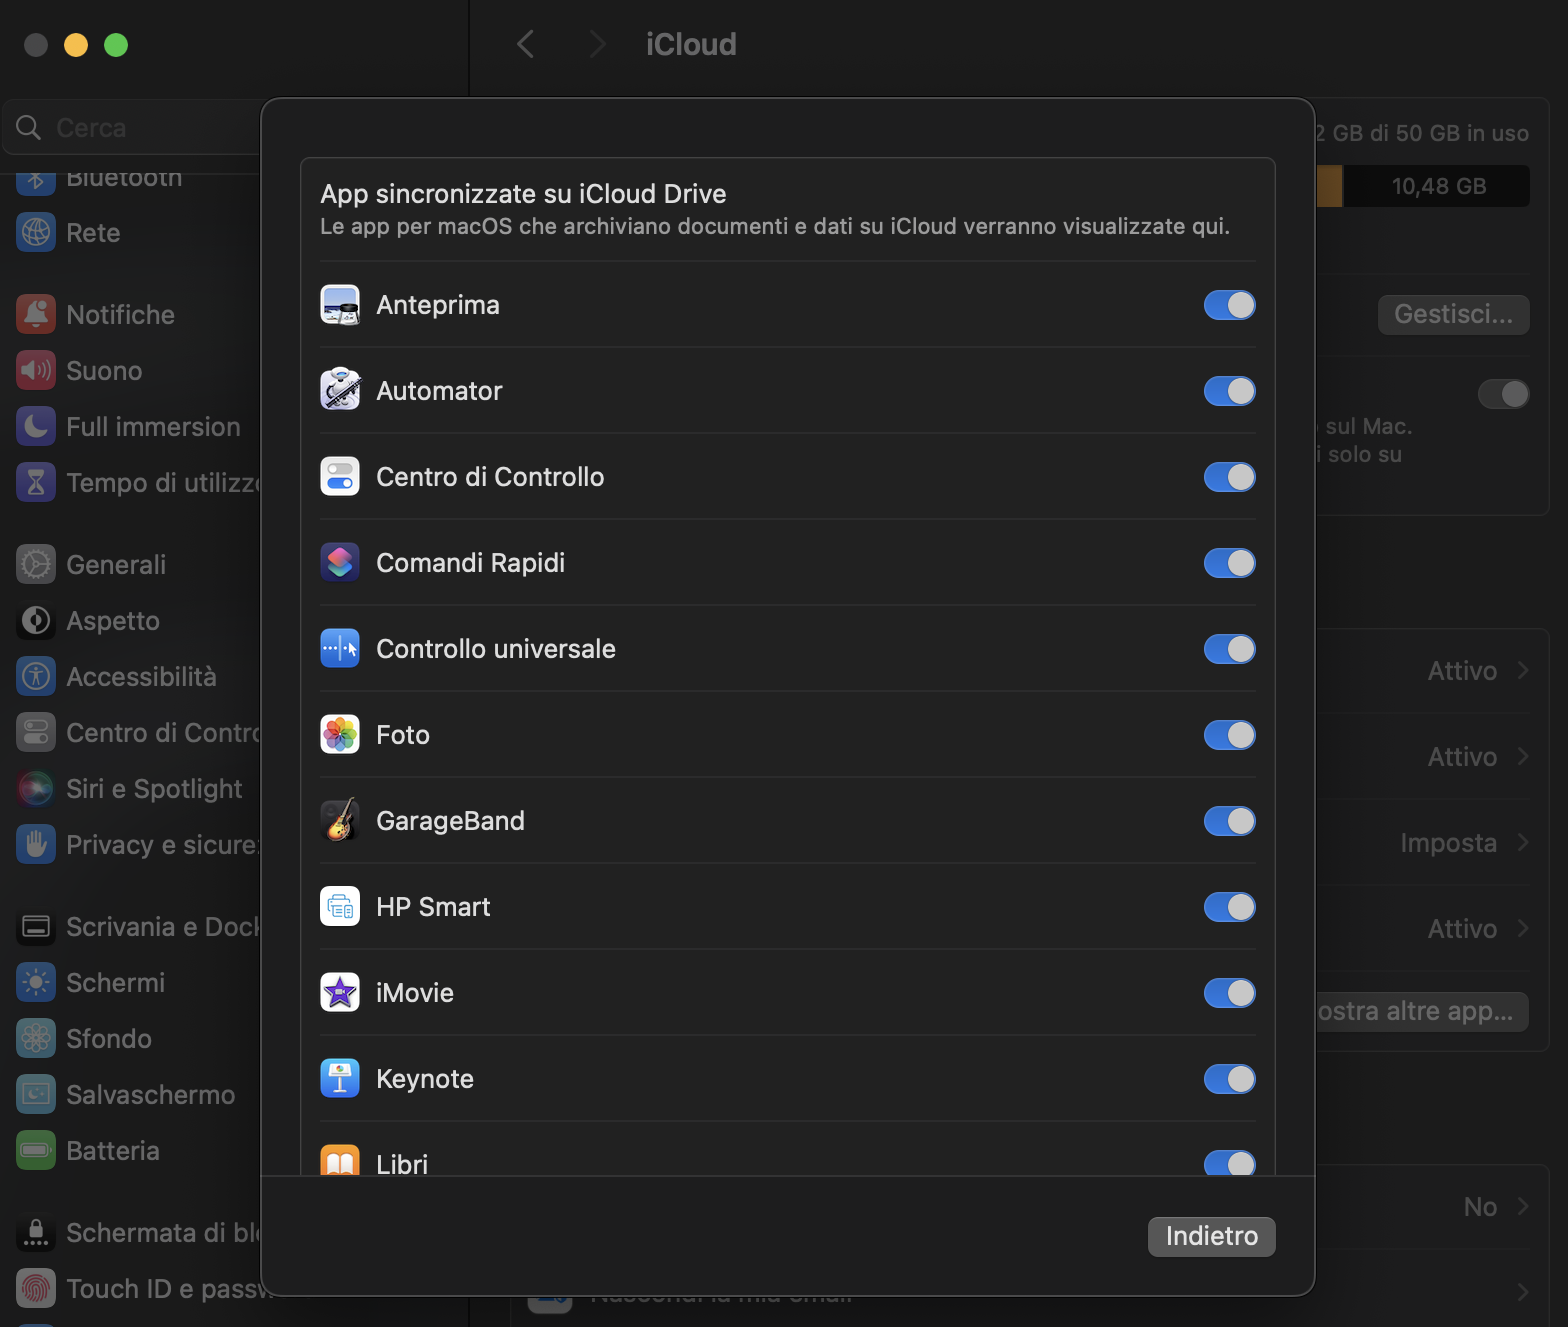
Task: Click the Automator robot icon
Action: tap(340, 391)
